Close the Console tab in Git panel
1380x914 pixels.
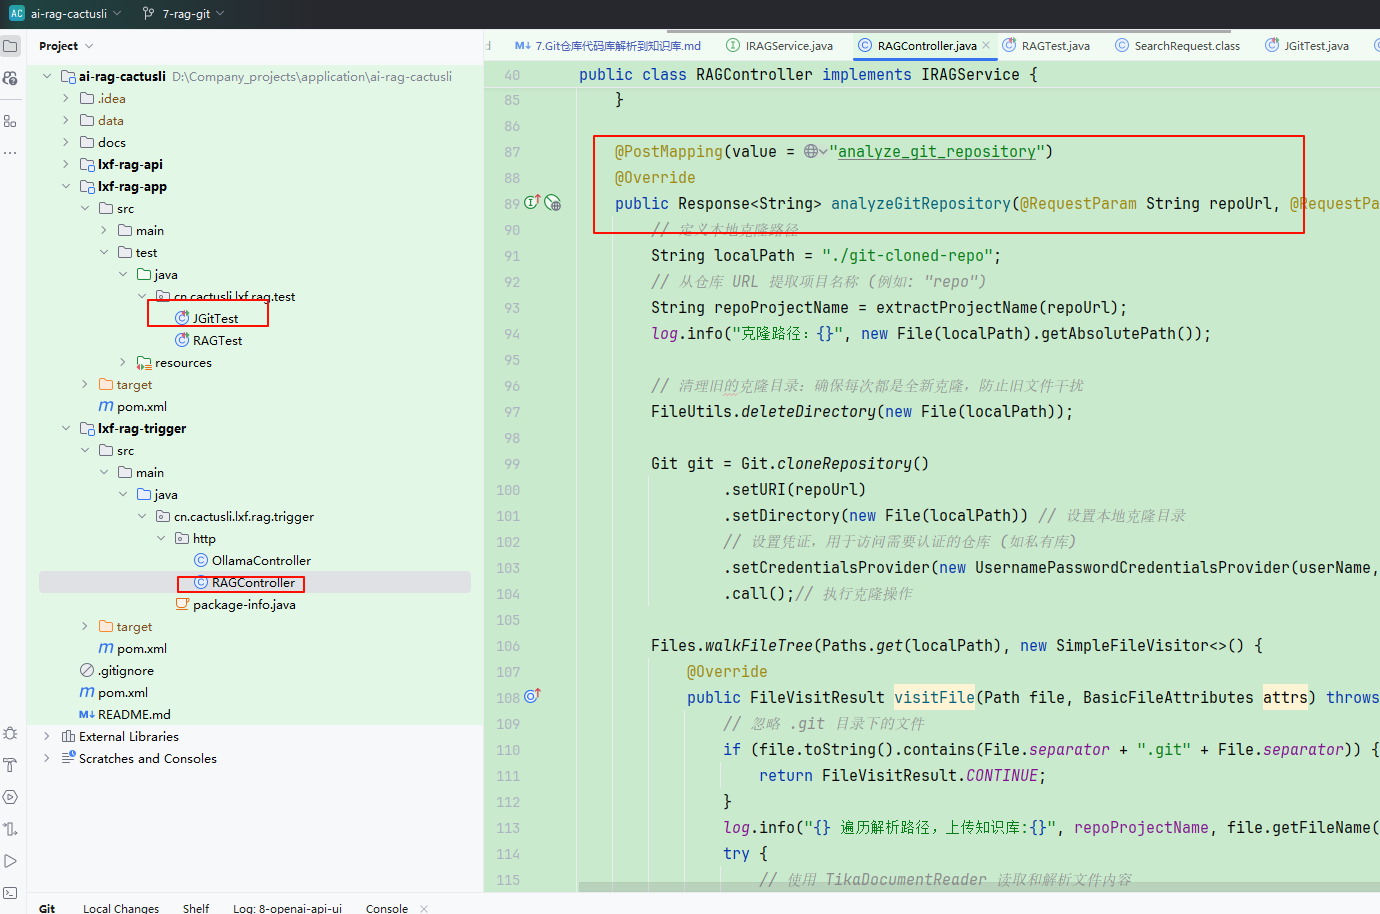(x=424, y=908)
